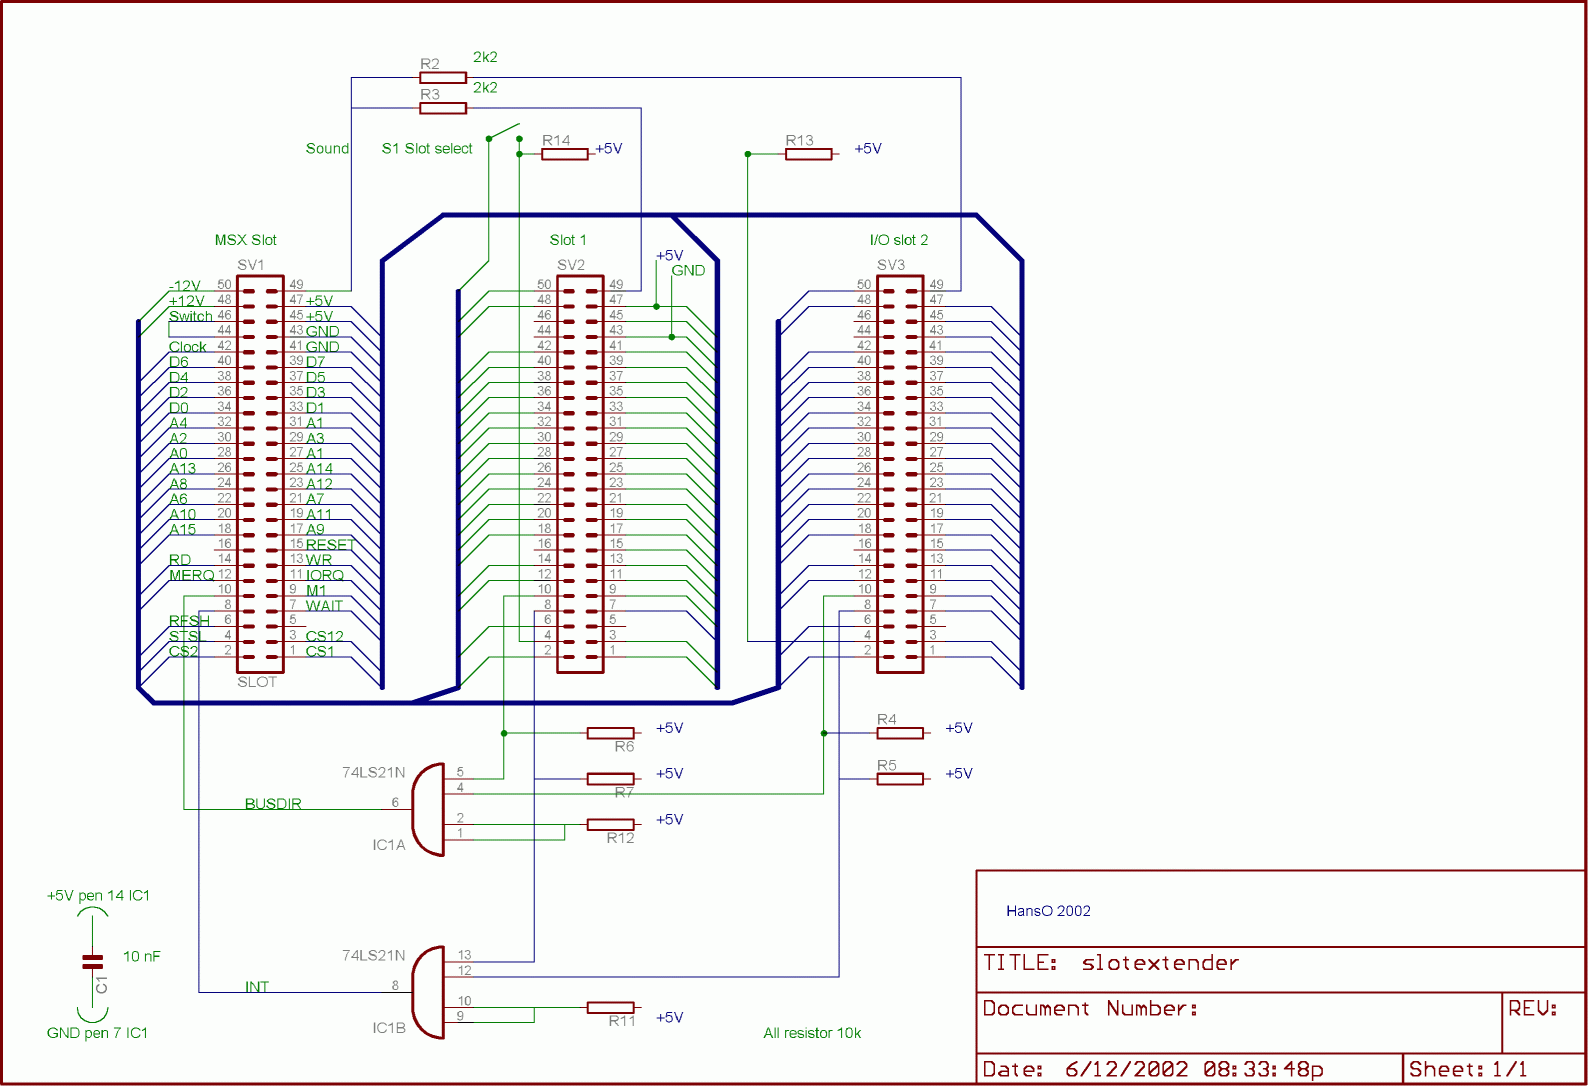The image size is (1588, 1086).
Task: Select the IC1A AND gate symbol
Action: (x=430, y=810)
